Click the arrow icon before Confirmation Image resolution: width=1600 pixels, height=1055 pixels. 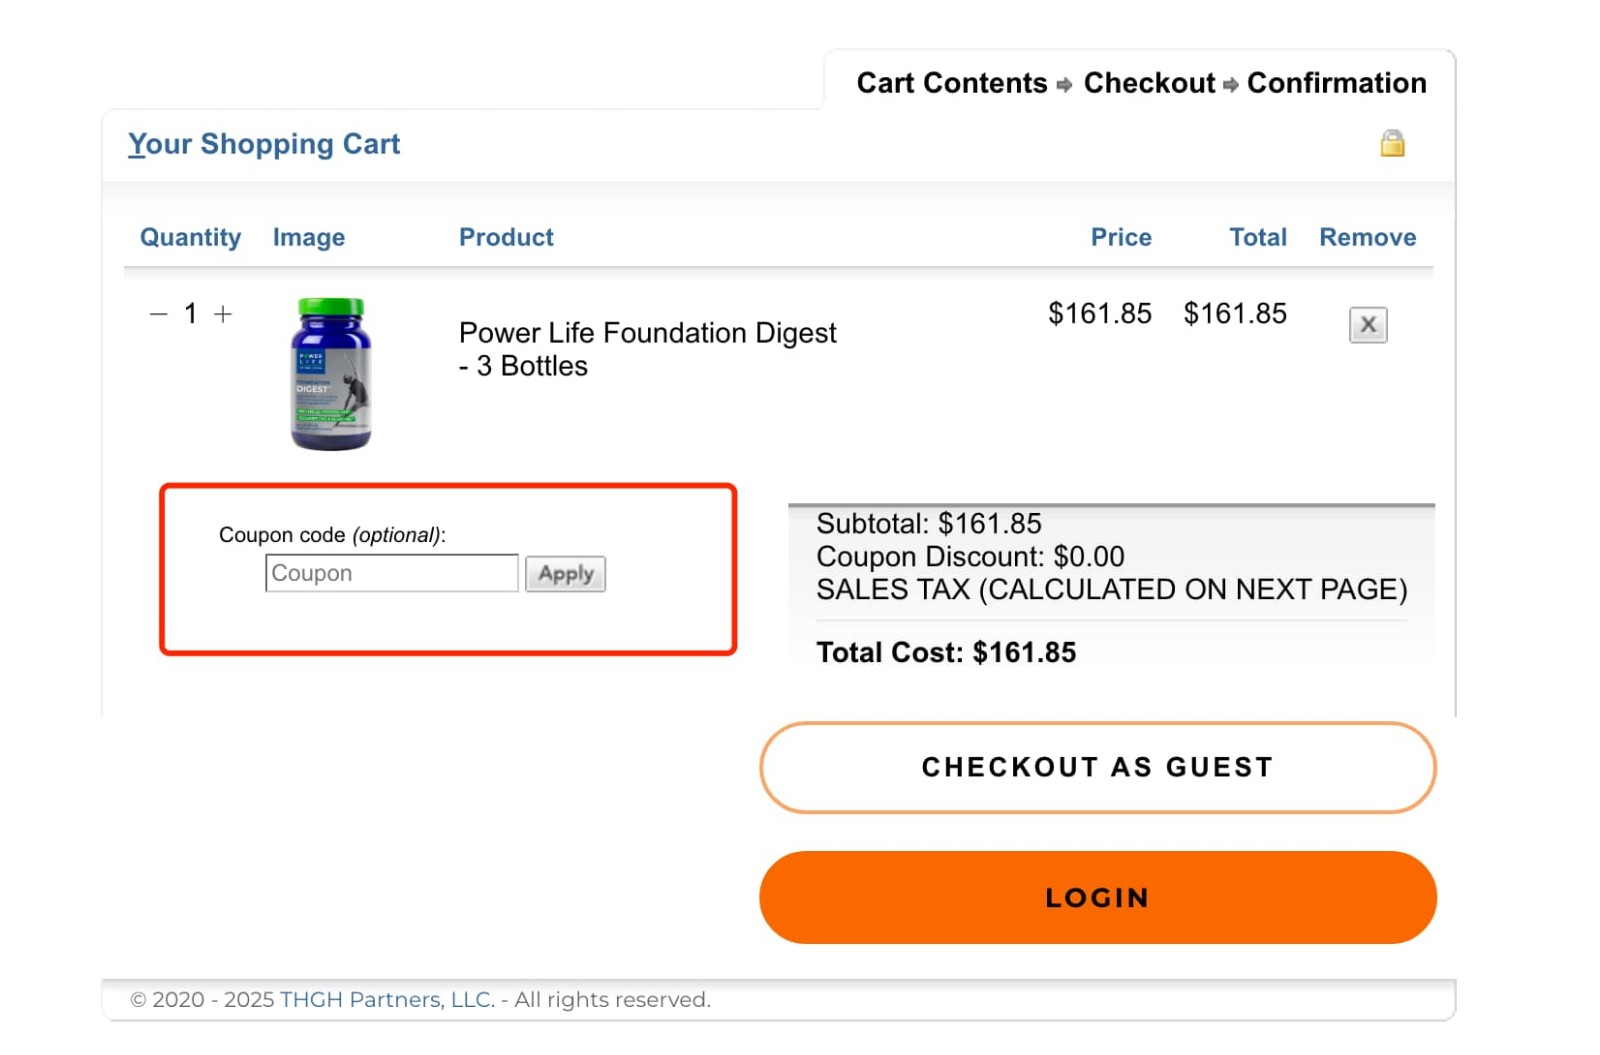click(1229, 84)
